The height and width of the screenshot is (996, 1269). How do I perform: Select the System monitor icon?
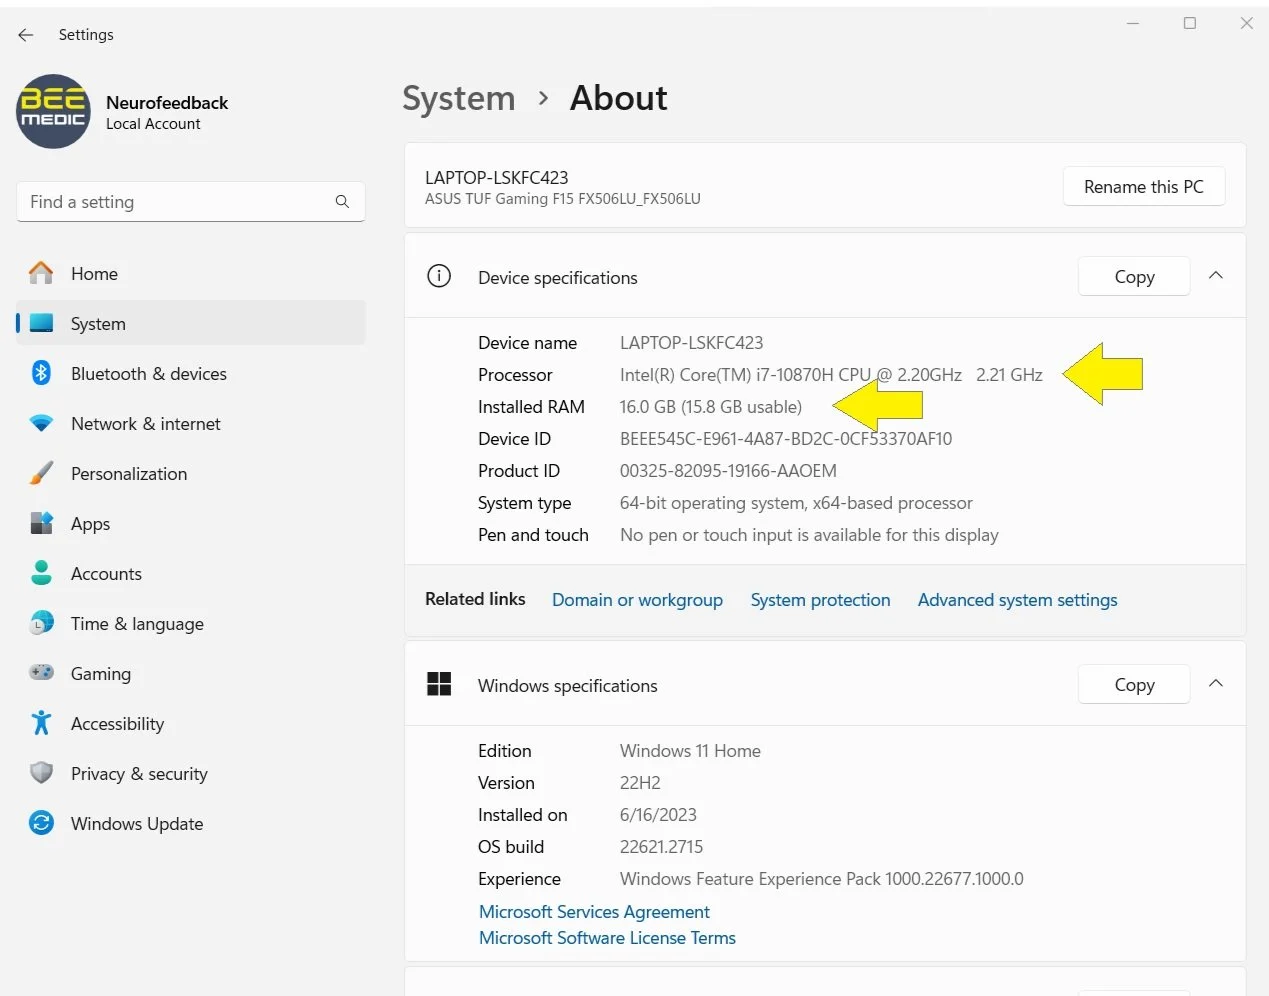41,323
